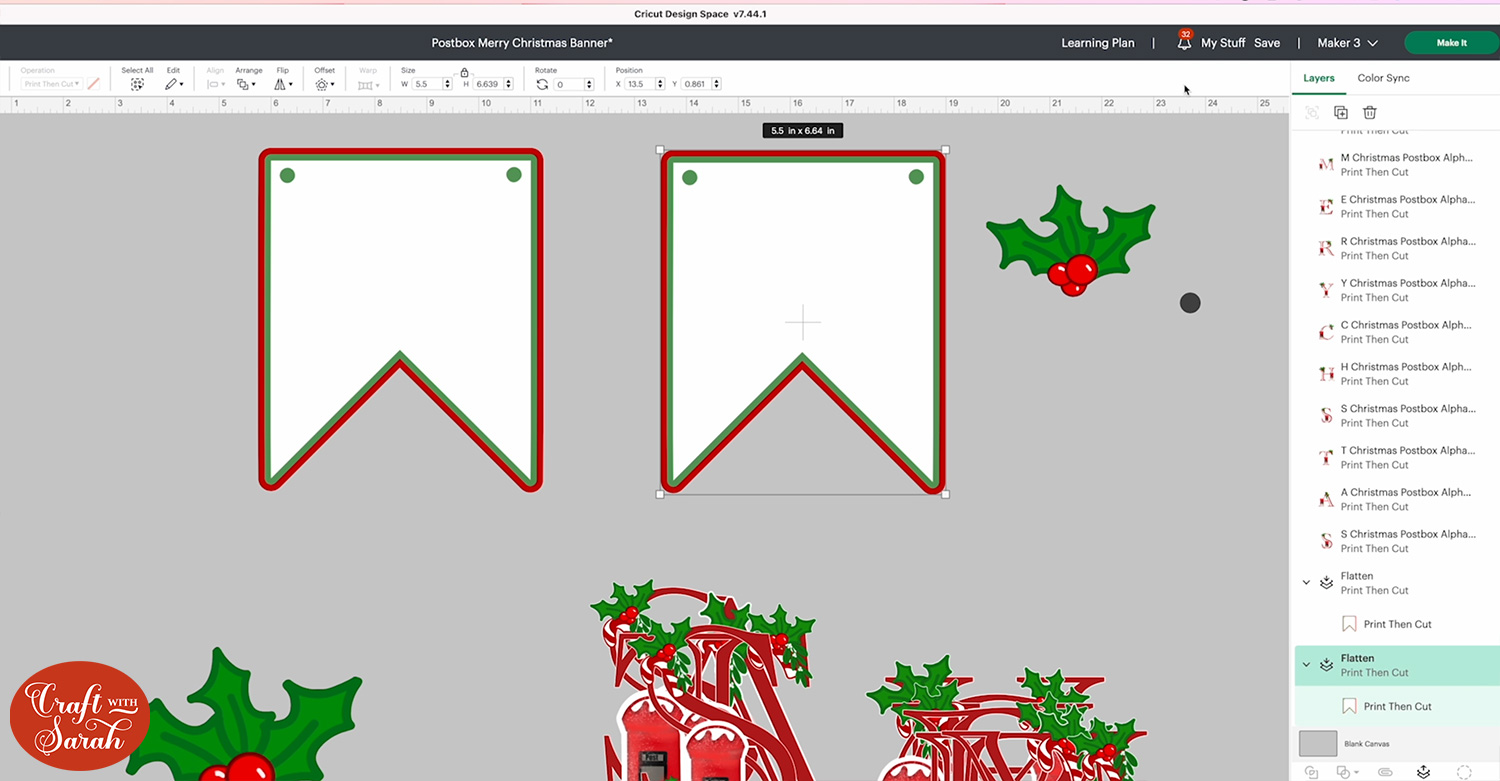Open the notifications bell

tap(1184, 43)
